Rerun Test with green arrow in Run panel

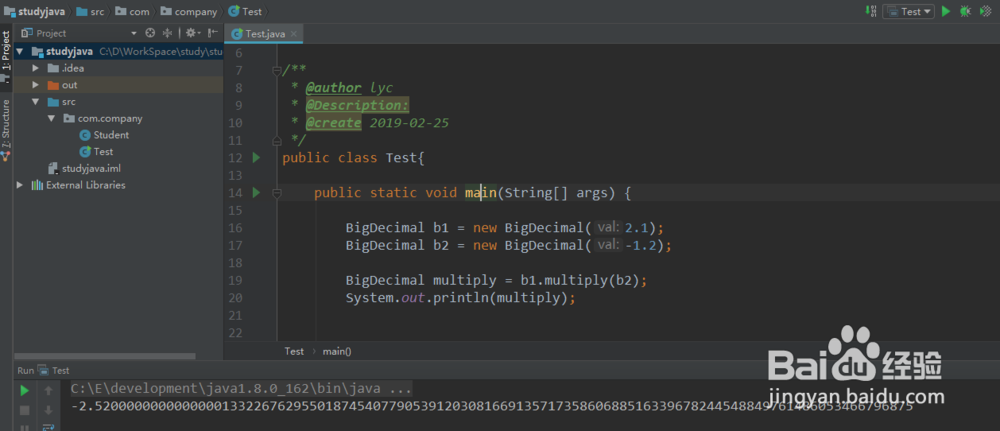tap(25, 390)
